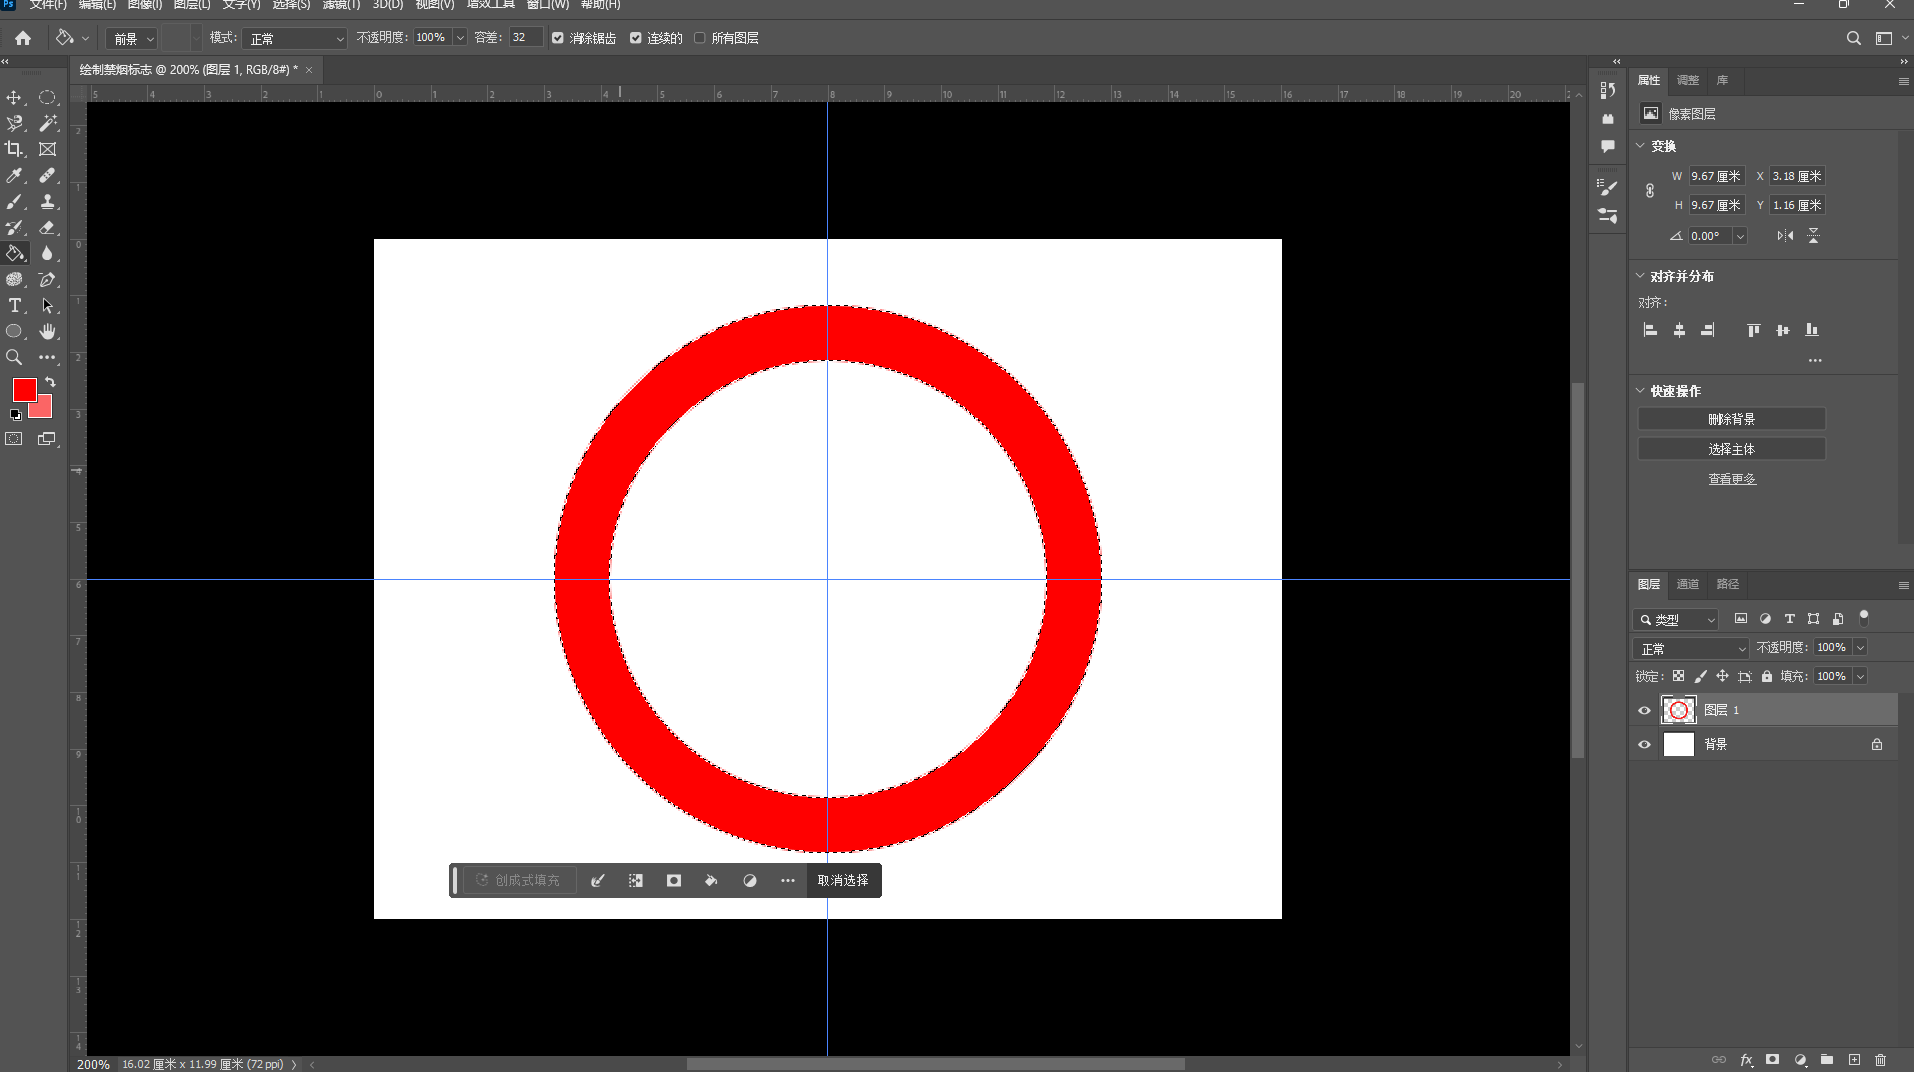Select the Blur droplet tool

[47, 253]
